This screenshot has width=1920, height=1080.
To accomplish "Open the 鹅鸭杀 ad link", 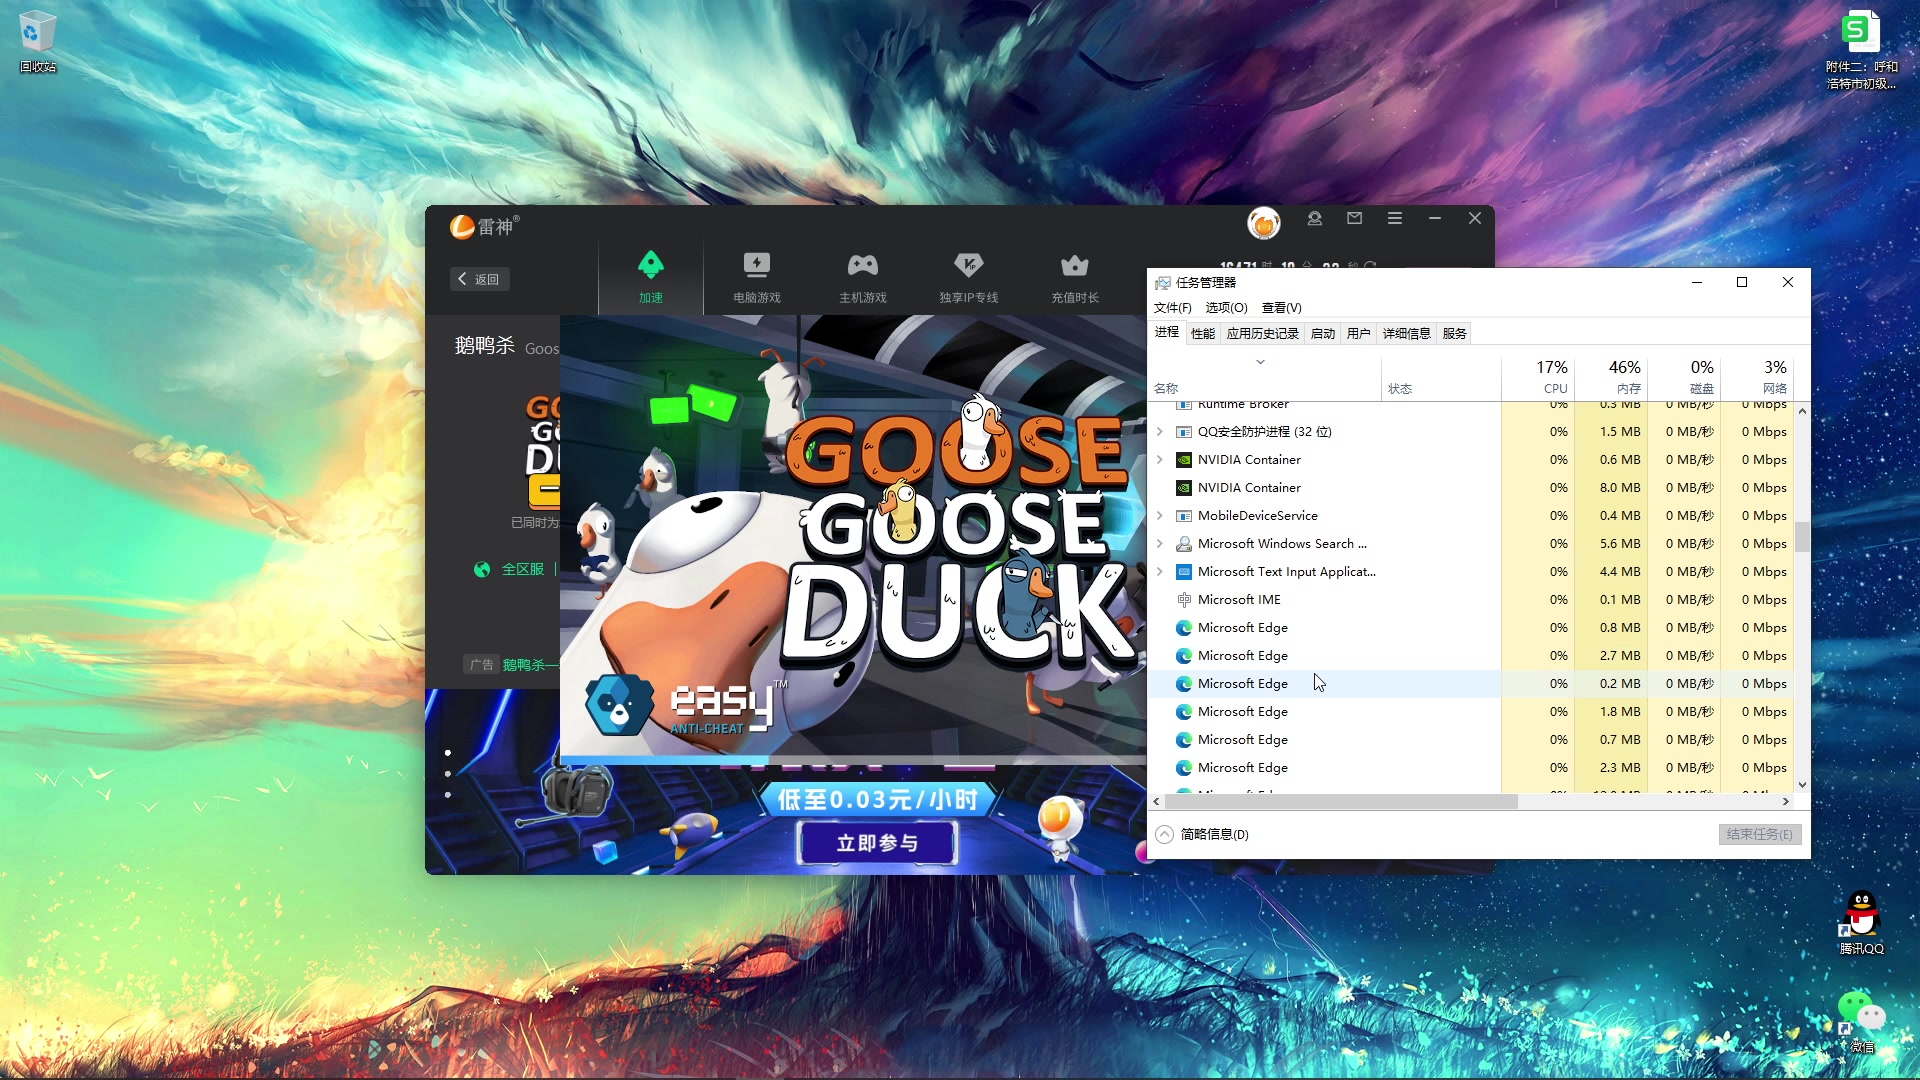I will [530, 665].
